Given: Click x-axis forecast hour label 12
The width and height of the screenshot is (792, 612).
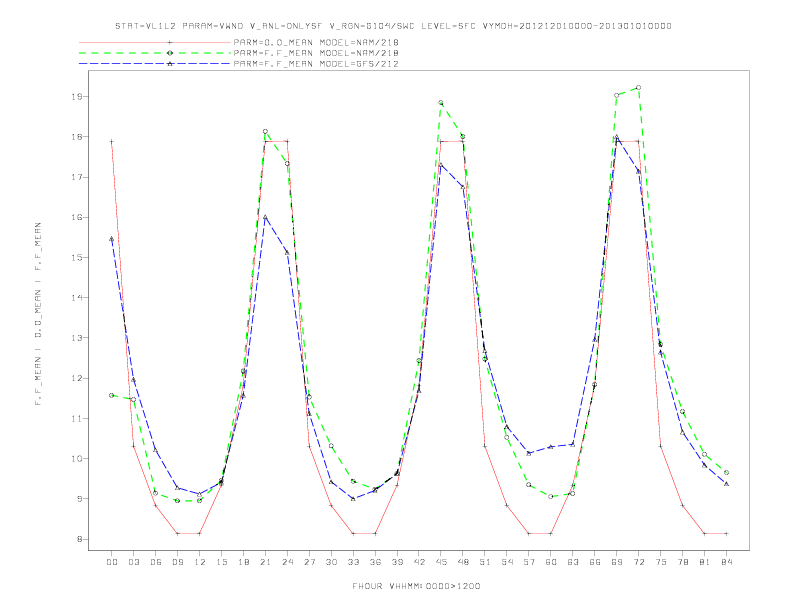Looking at the screenshot, I should click(x=200, y=562).
